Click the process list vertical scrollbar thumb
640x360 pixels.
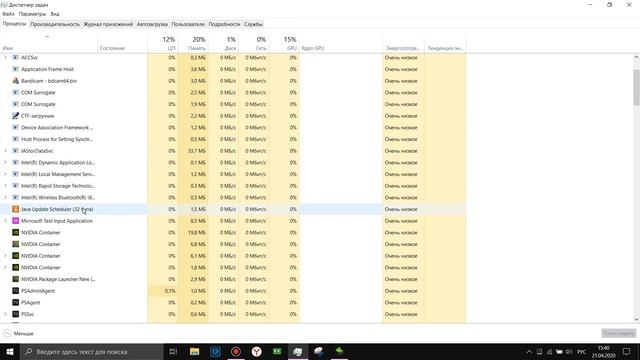click(x=636, y=87)
